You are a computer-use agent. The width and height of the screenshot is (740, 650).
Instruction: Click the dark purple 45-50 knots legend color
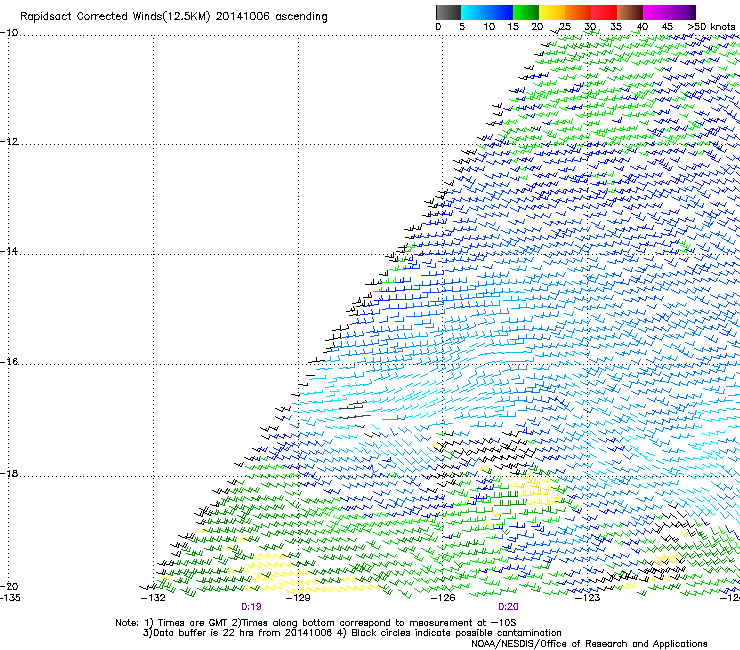point(682,12)
